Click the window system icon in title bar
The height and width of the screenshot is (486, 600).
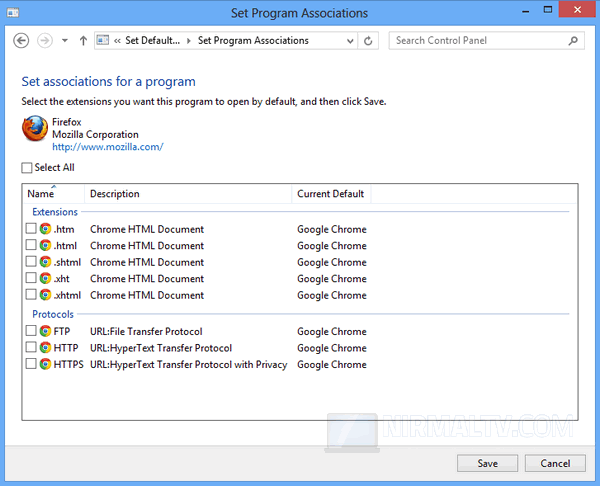(x=13, y=13)
